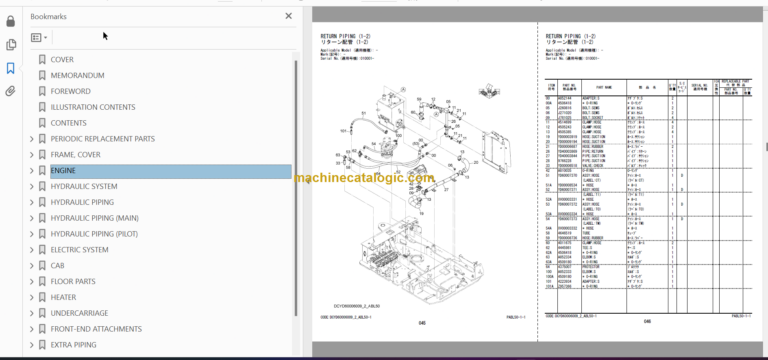768x360 pixels.
Task: Open the page thumbnails panel icon
Action: click(11, 45)
